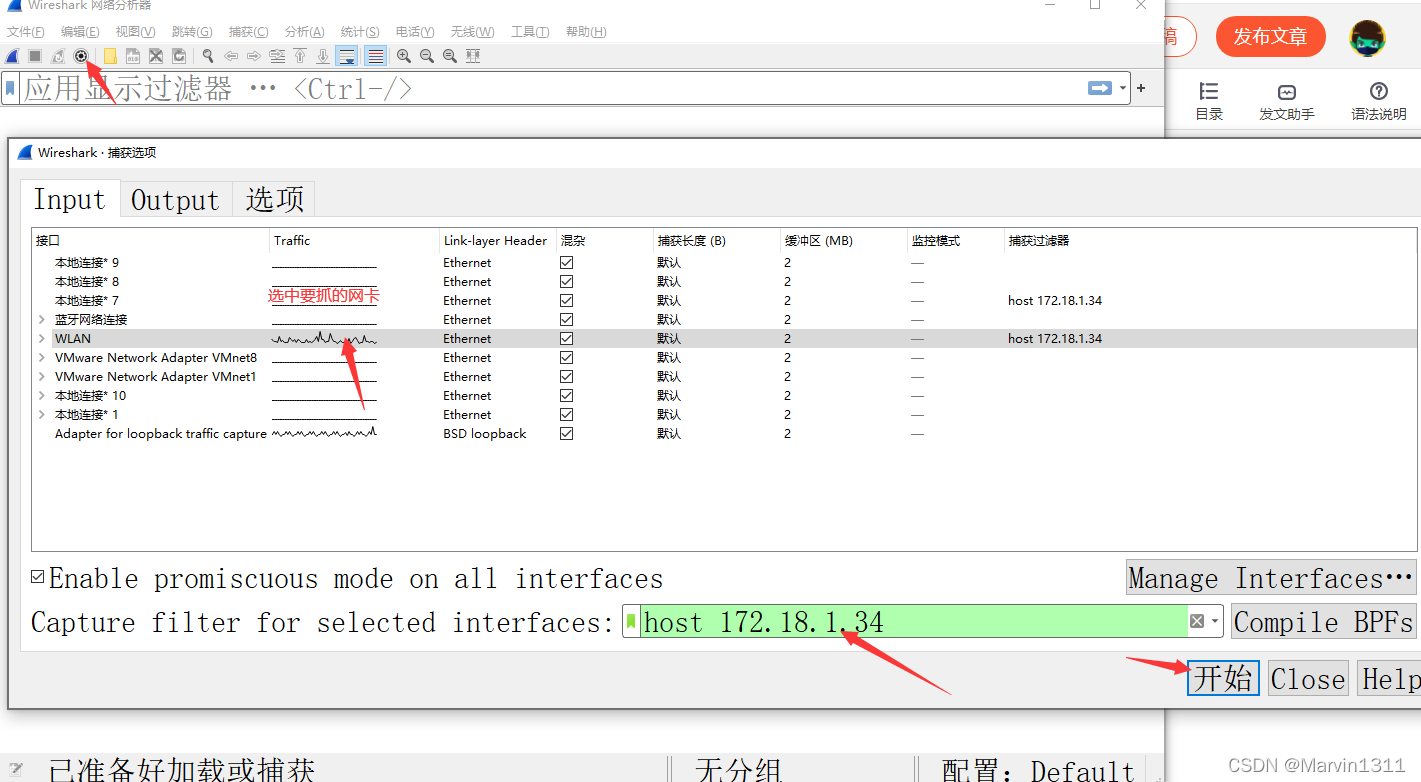Click the go to previous packet arrow icon
The image size is (1421, 782).
click(x=231, y=56)
